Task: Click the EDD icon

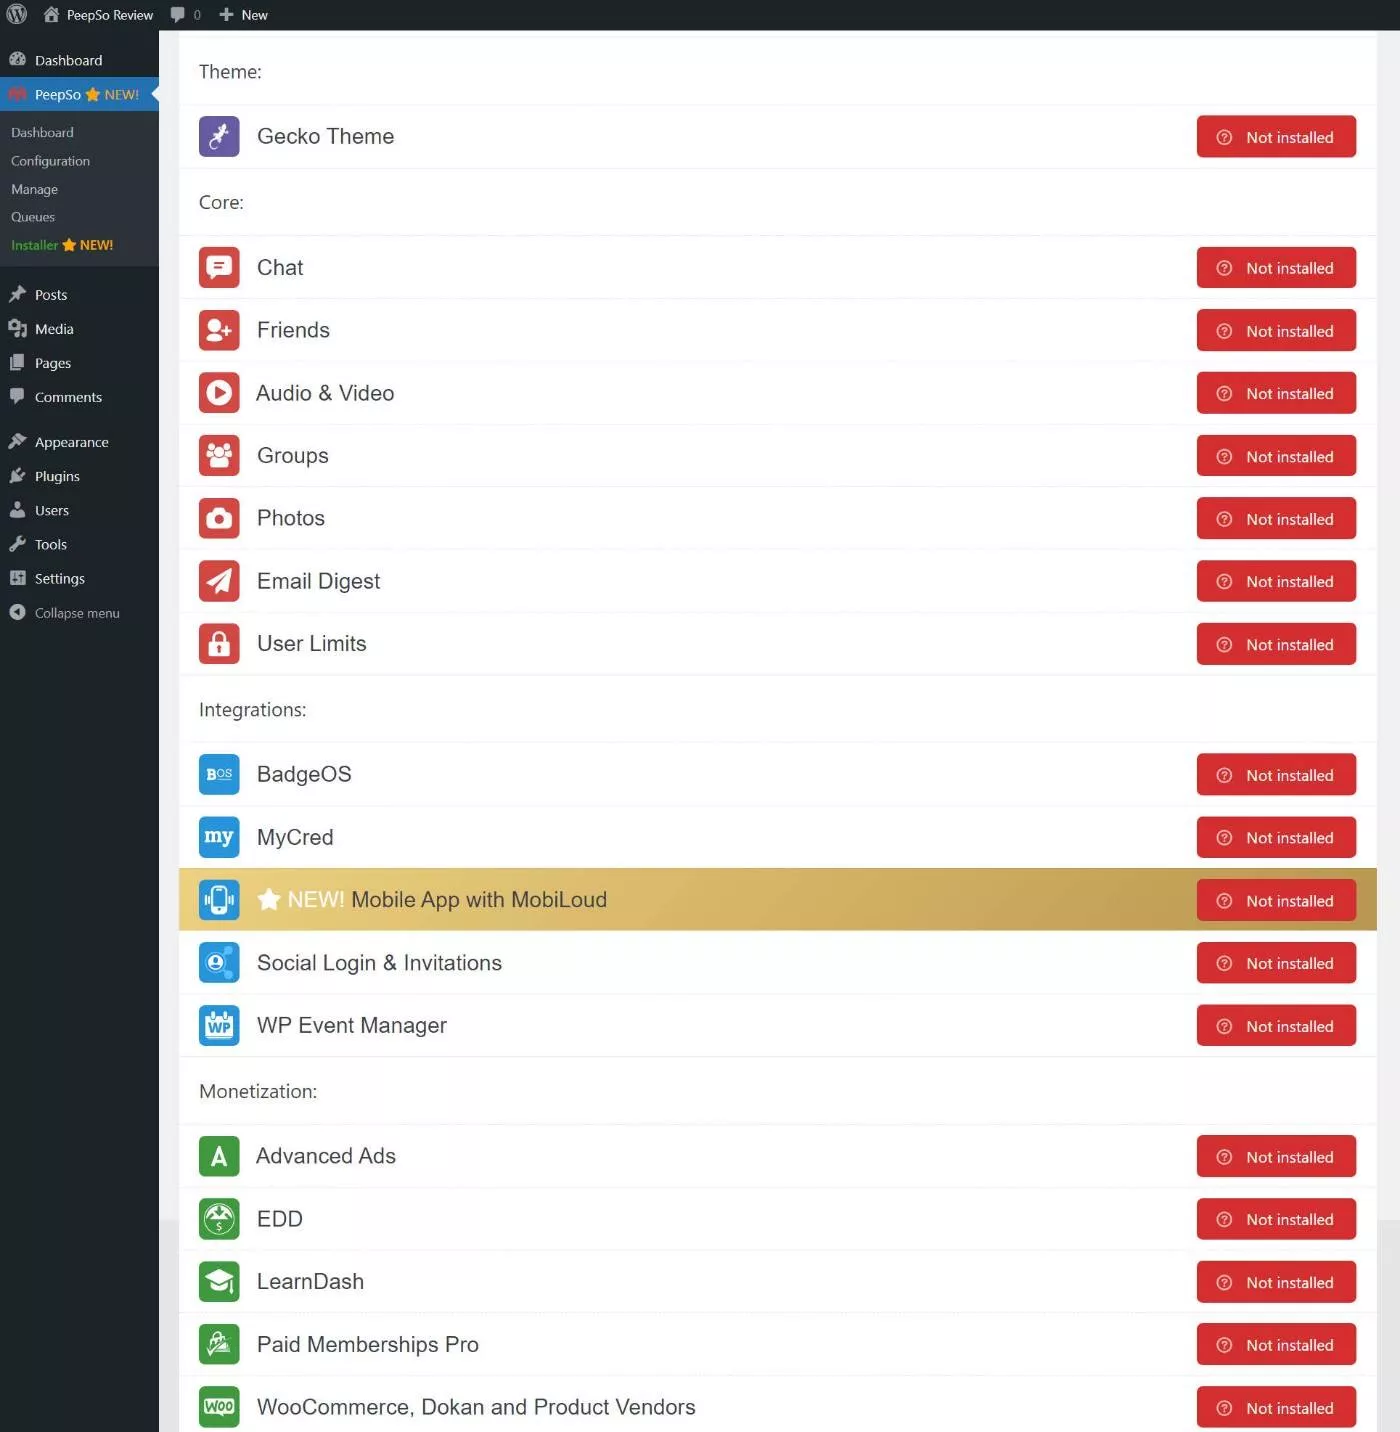Action: click(219, 1219)
